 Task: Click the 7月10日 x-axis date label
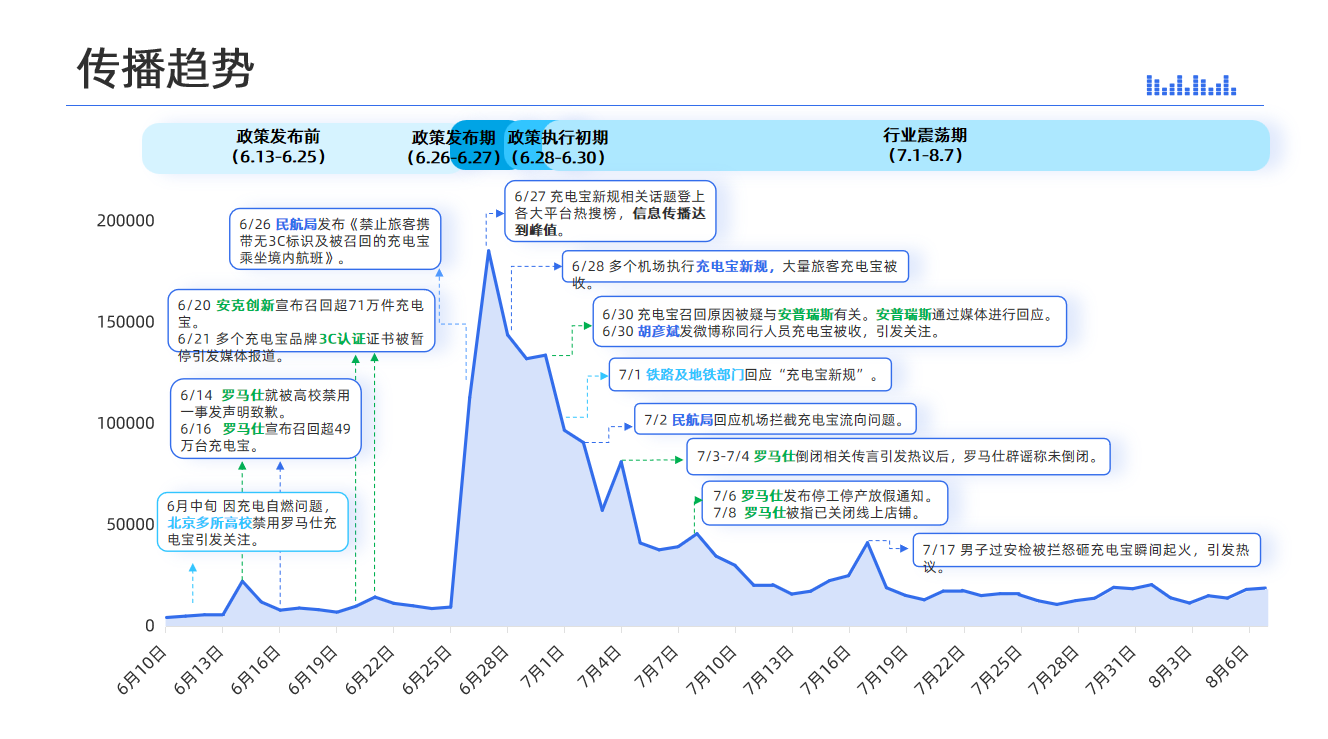tap(711, 670)
